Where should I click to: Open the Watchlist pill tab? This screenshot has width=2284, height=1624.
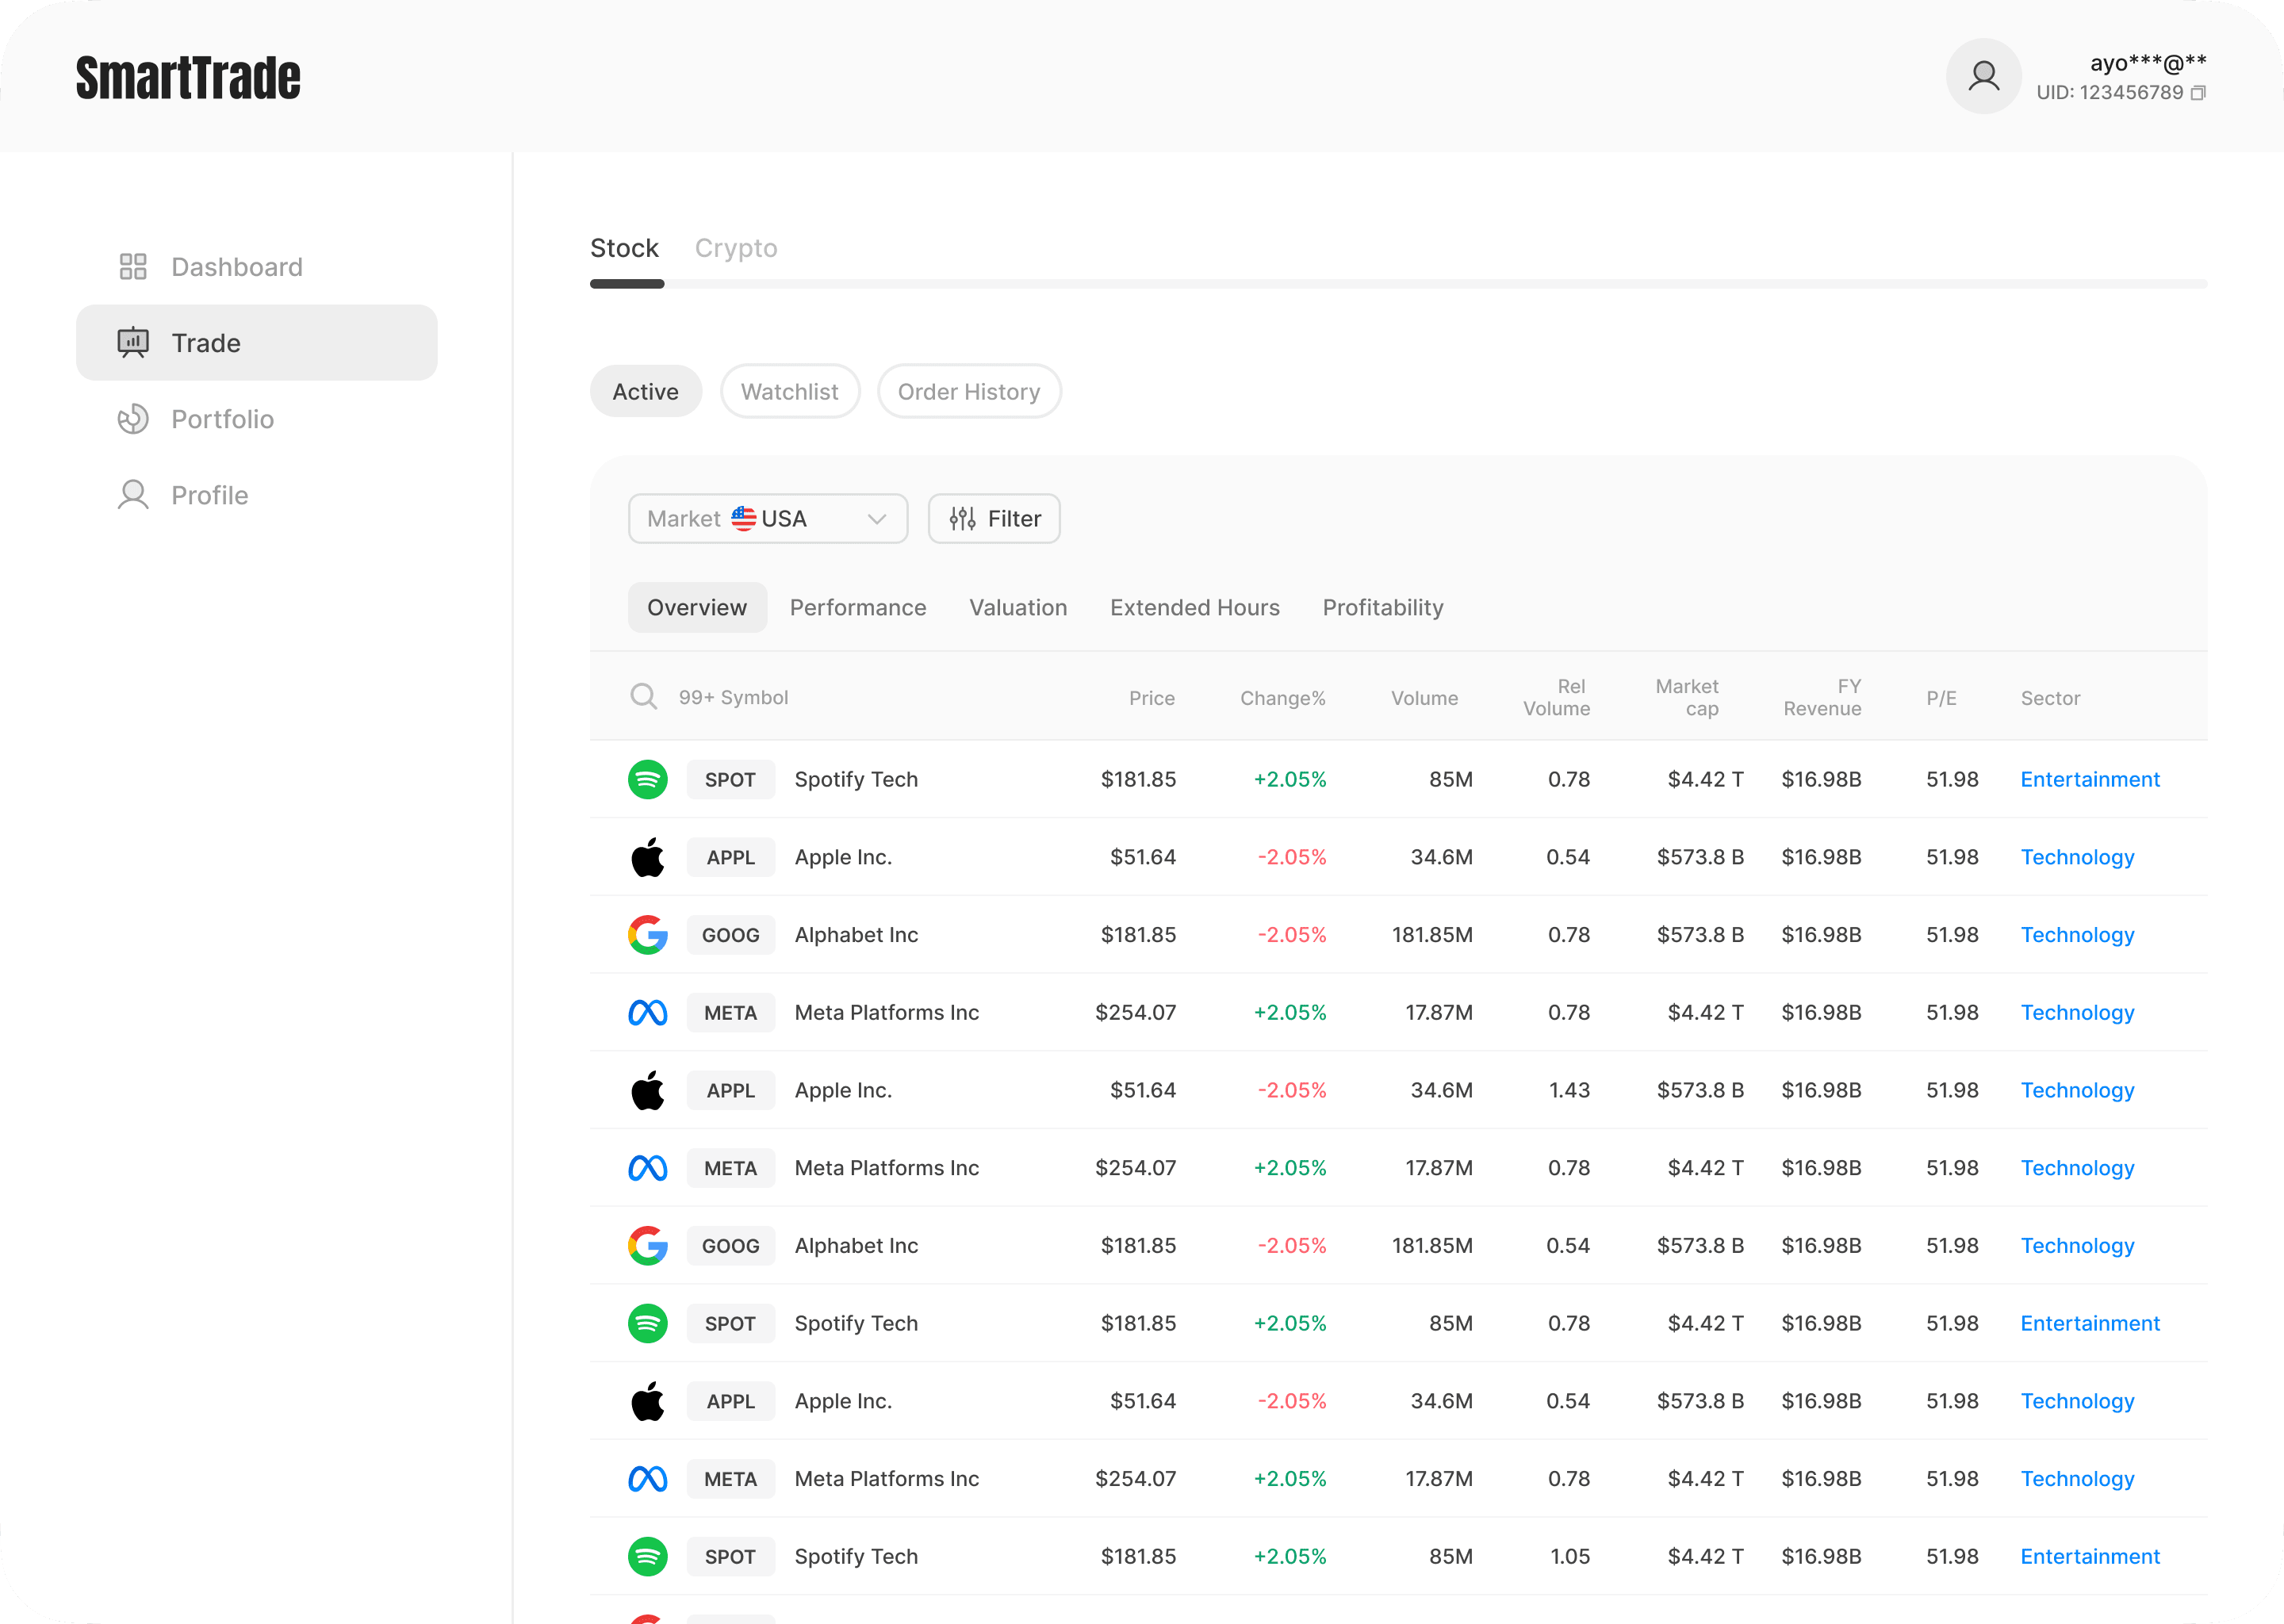(x=789, y=392)
